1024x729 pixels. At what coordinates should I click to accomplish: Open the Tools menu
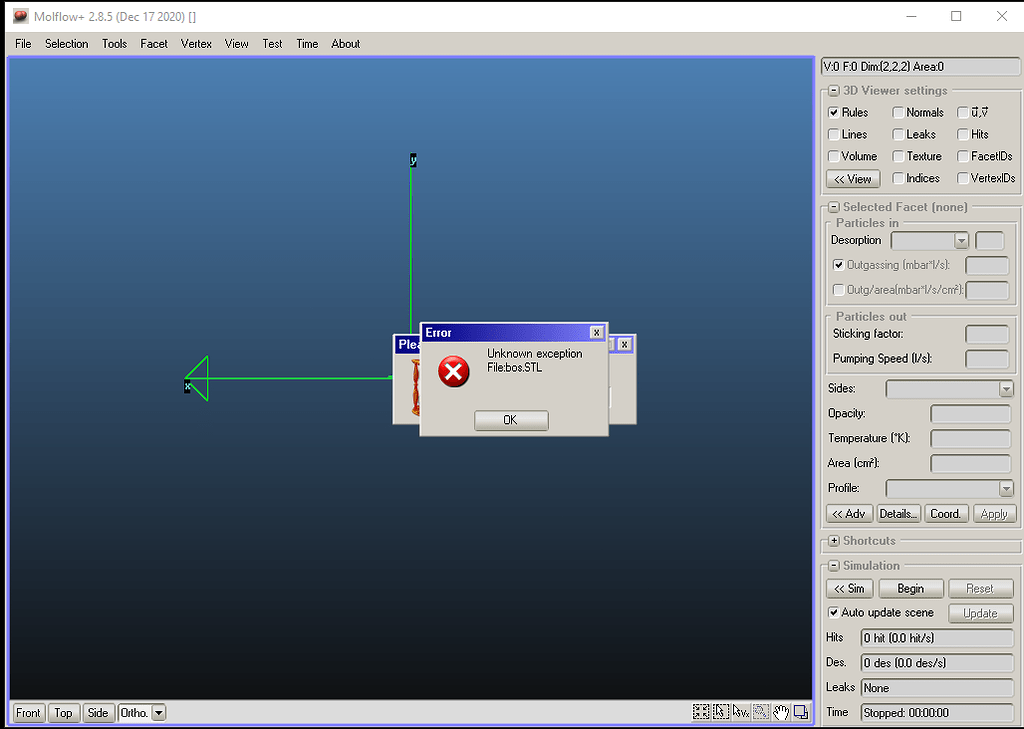coord(114,44)
